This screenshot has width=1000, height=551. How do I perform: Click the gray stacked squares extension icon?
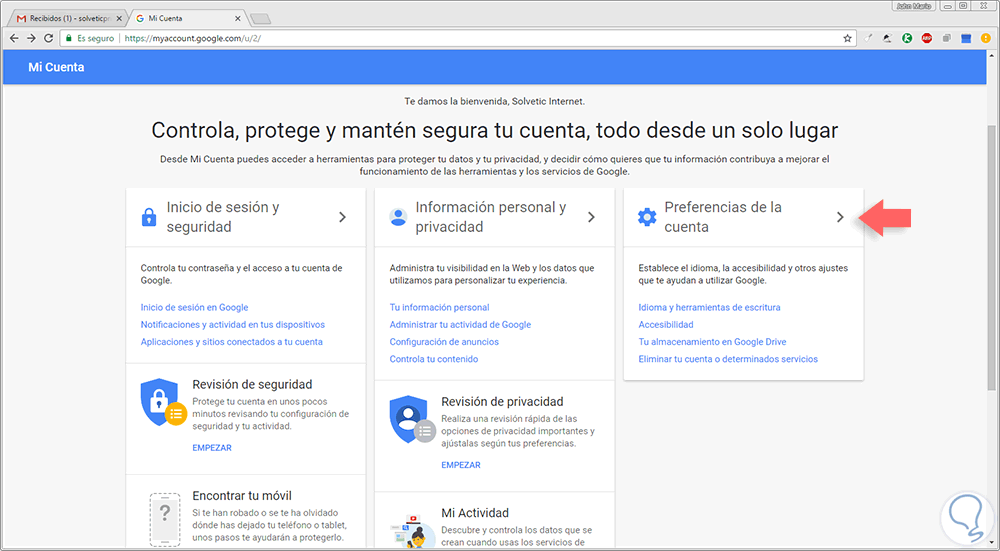(x=946, y=38)
